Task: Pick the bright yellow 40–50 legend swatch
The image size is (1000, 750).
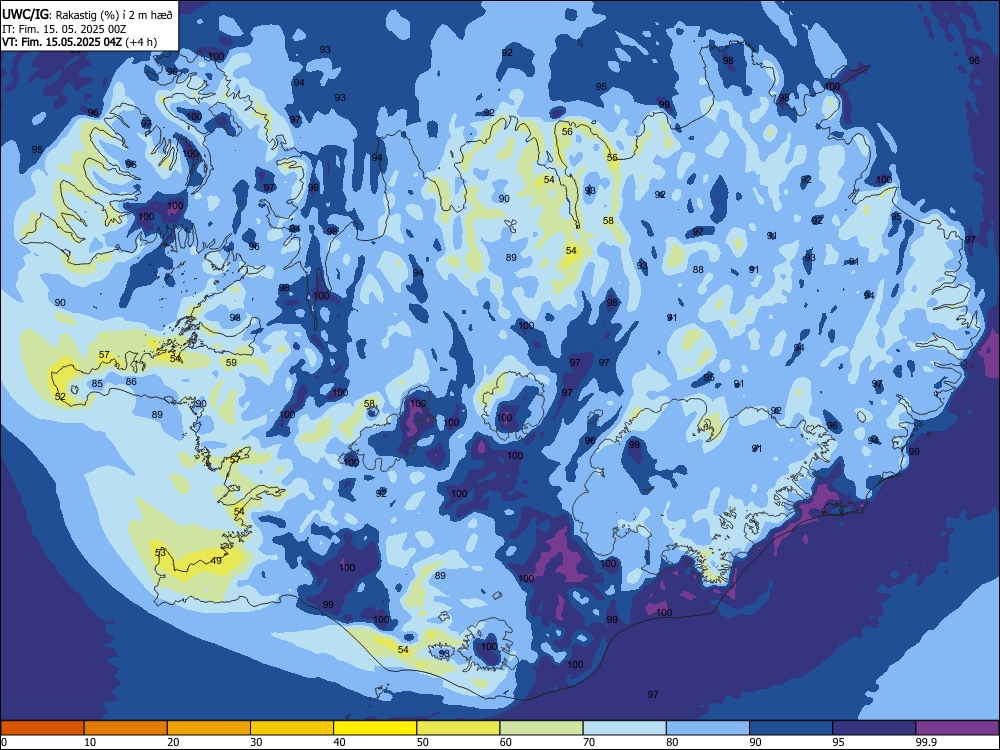Action: tap(375, 728)
